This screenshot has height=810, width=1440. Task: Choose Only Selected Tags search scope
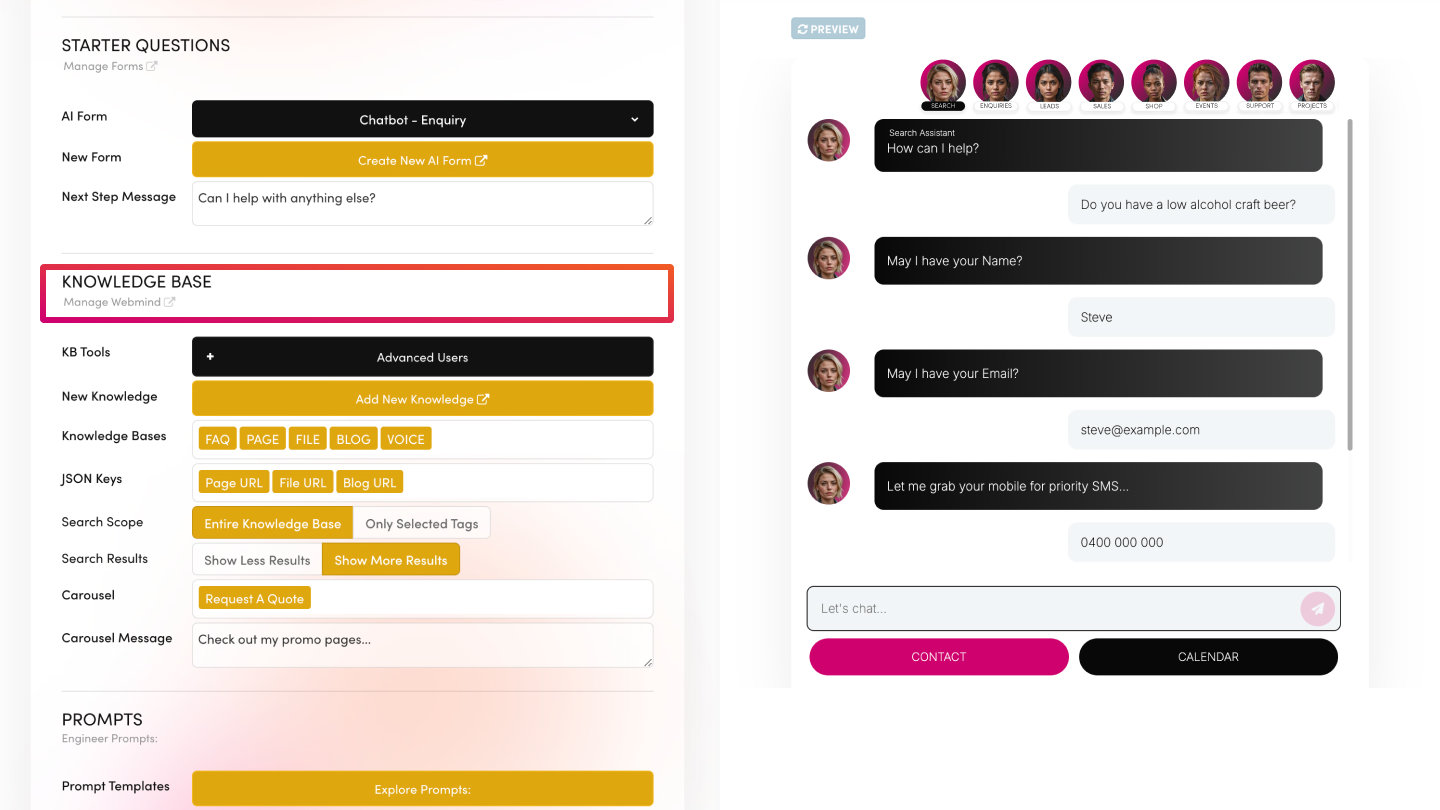421,523
